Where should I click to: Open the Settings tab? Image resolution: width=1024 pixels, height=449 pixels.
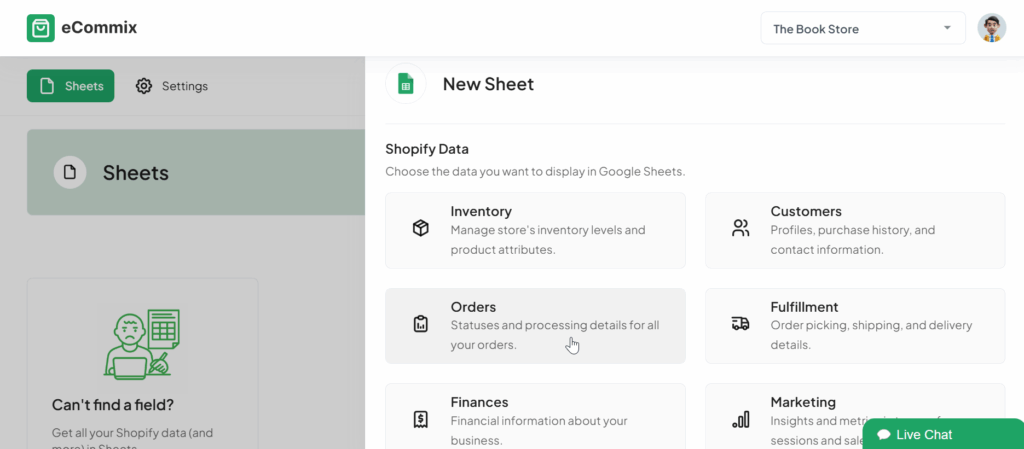172,86
